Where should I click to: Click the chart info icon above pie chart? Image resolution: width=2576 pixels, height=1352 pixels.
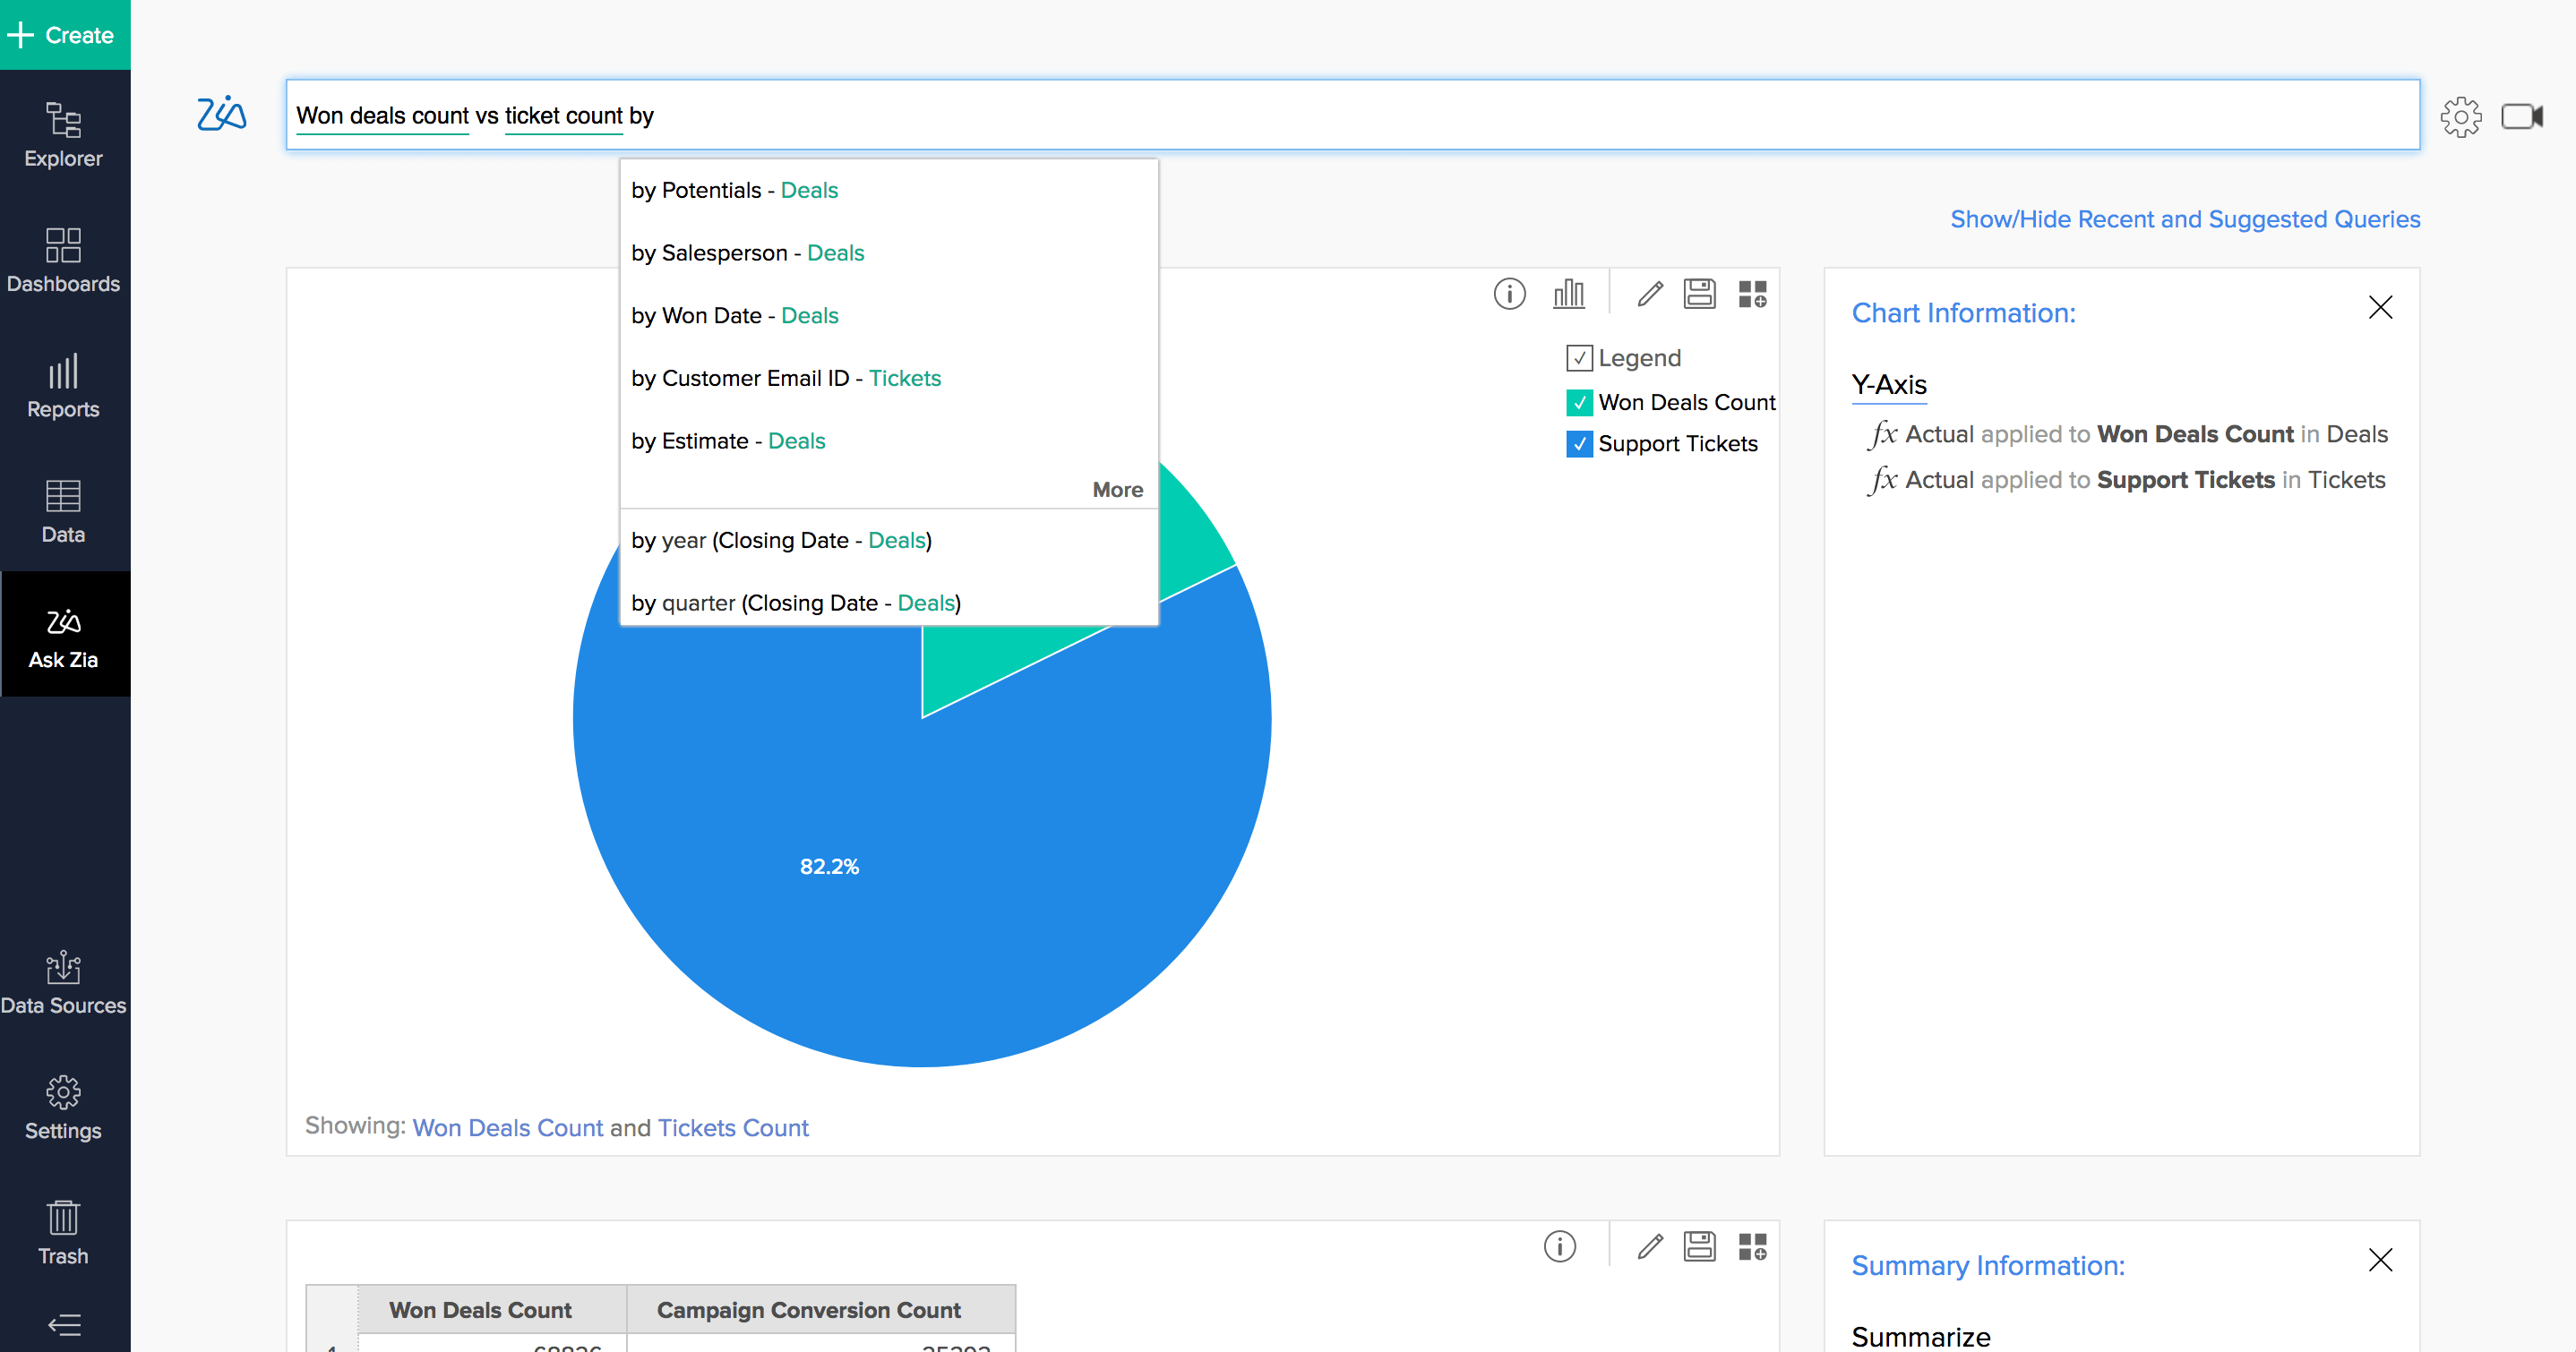[x=1509, y=294]
